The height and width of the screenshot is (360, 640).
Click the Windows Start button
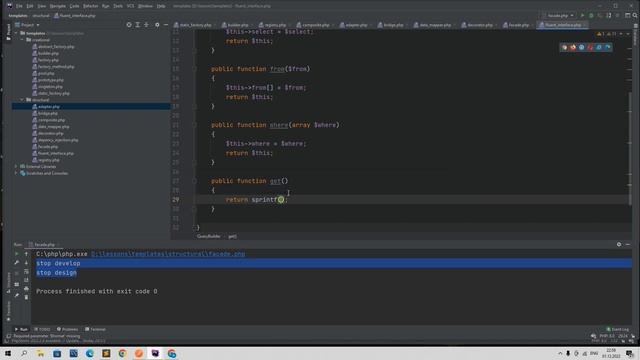(8, 353)
